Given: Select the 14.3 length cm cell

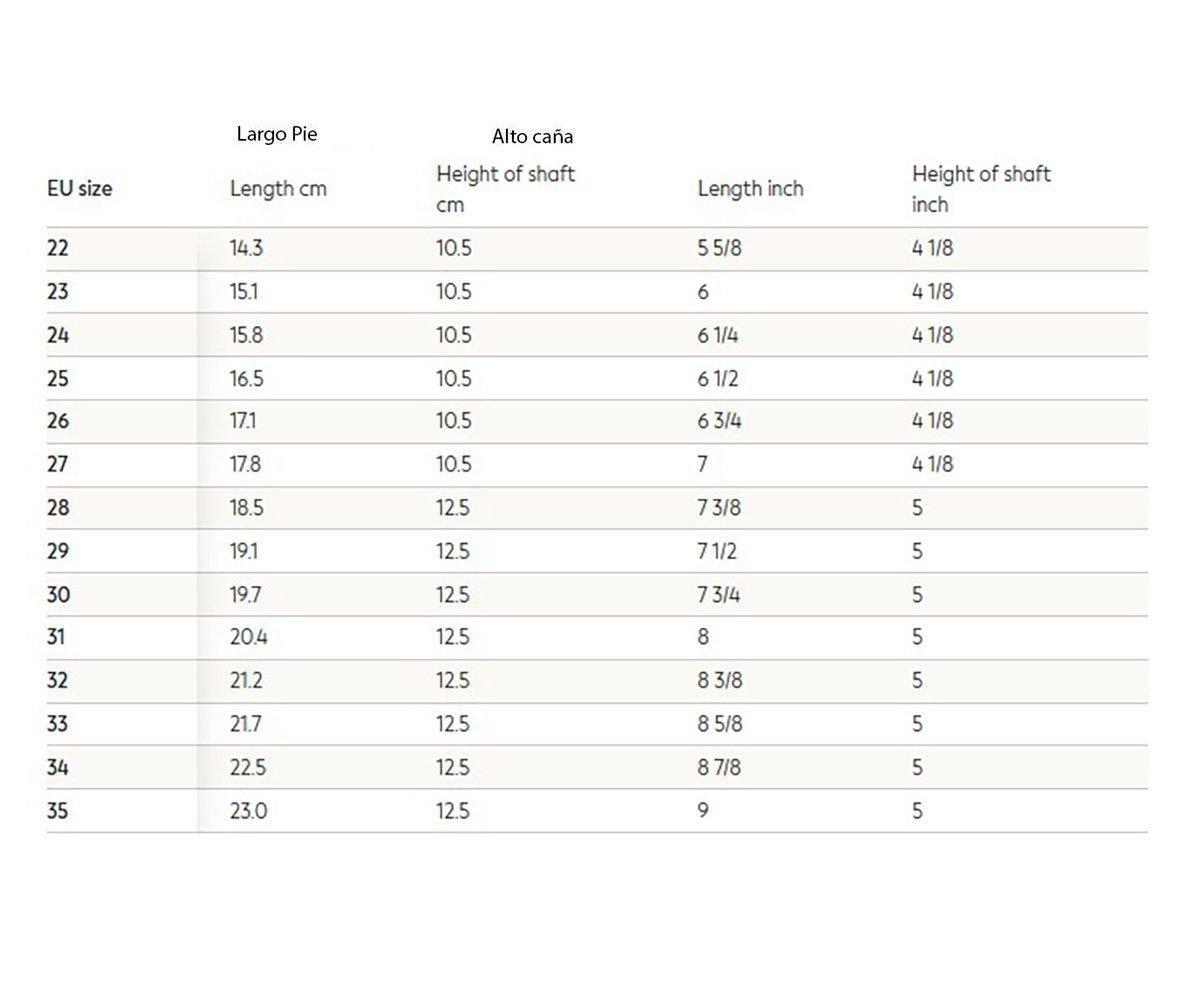Looking at the screenshot, I should pos(246,248).
